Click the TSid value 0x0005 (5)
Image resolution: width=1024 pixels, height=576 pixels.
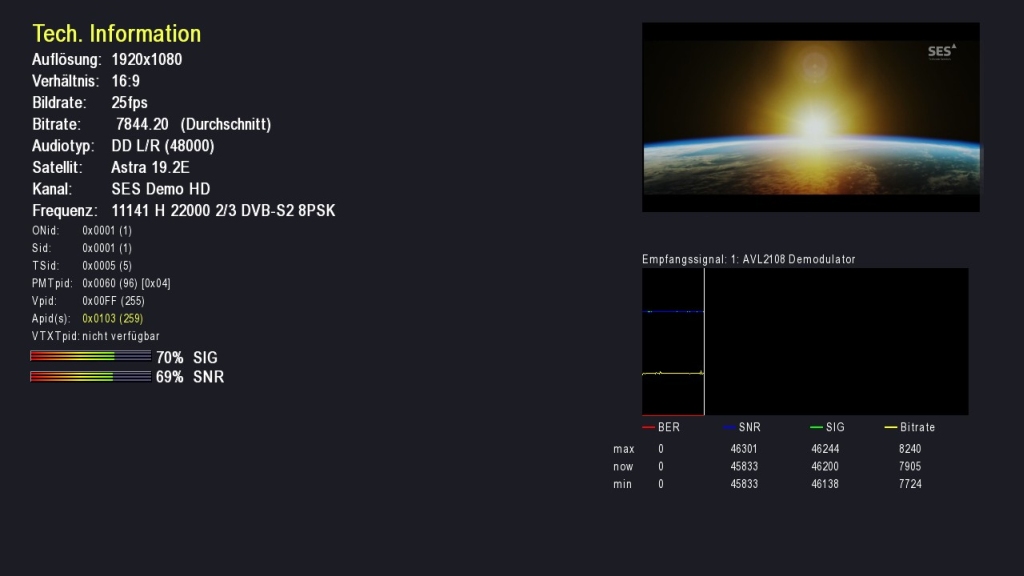107,266
